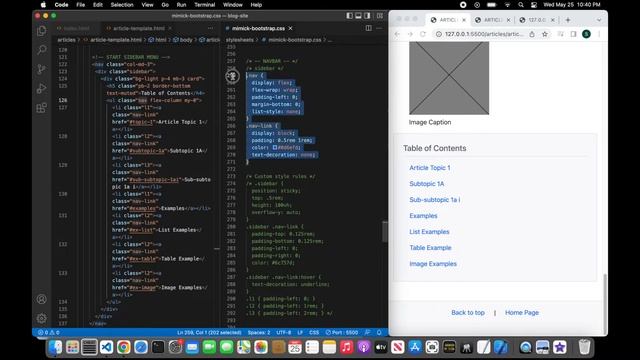This screenshot has height=360, width=640.
Task: Toggle the primary sidebar in VS Code
Action: pyautogui.click(x=349, y=16)
